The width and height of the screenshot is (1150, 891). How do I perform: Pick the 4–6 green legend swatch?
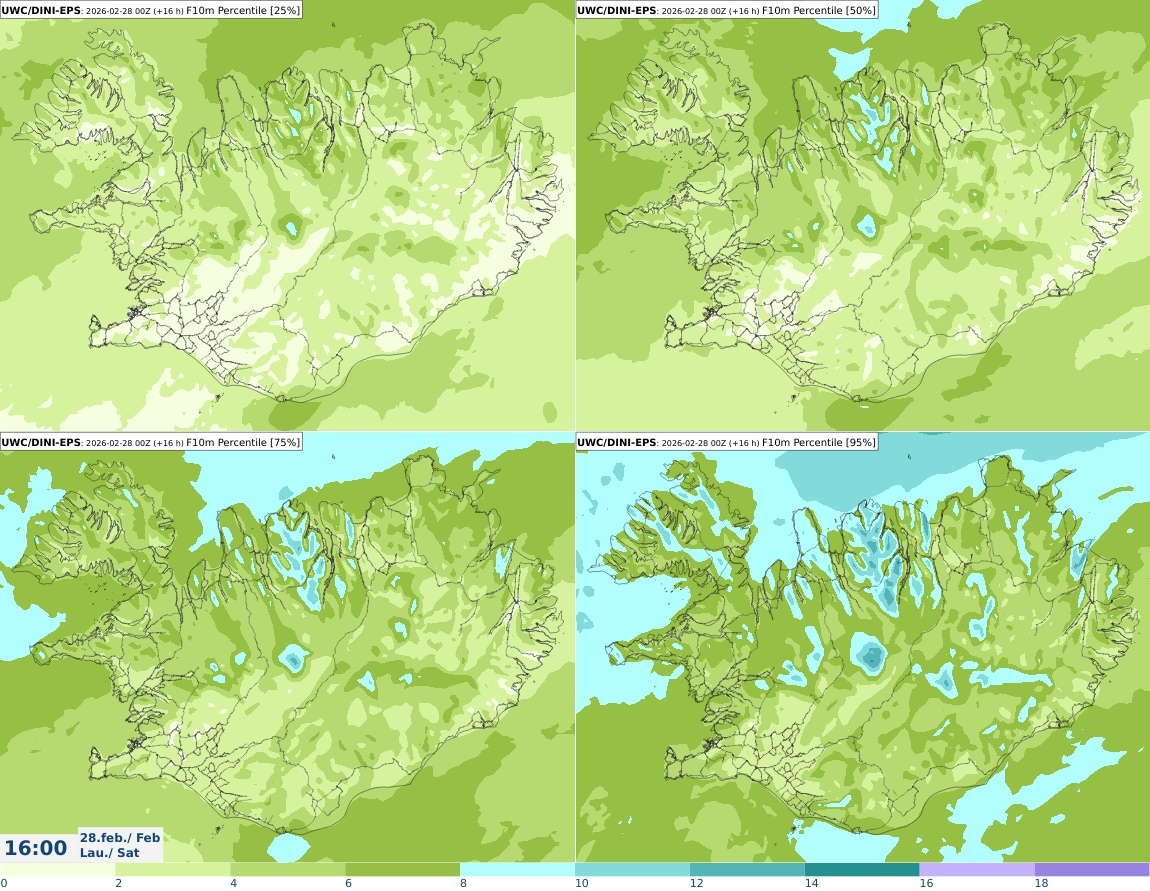pos(288,870)
